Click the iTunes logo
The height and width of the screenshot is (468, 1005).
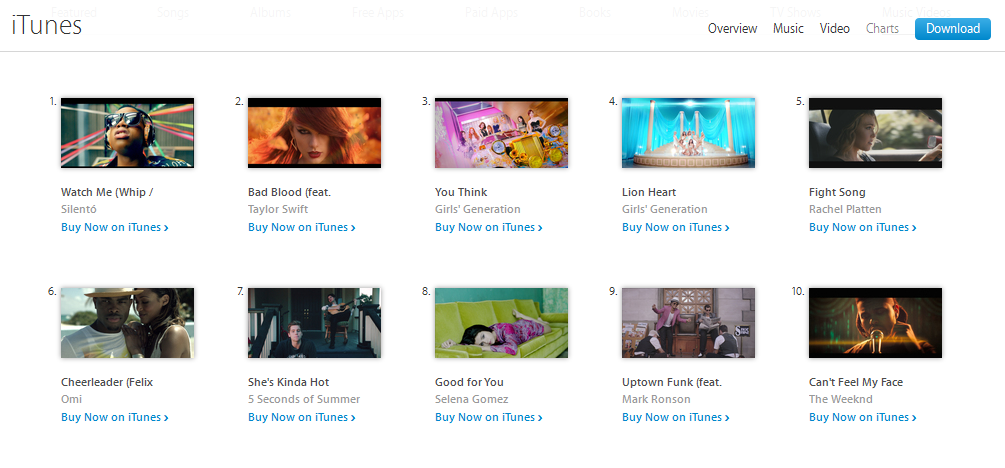(x=47, y=25)
